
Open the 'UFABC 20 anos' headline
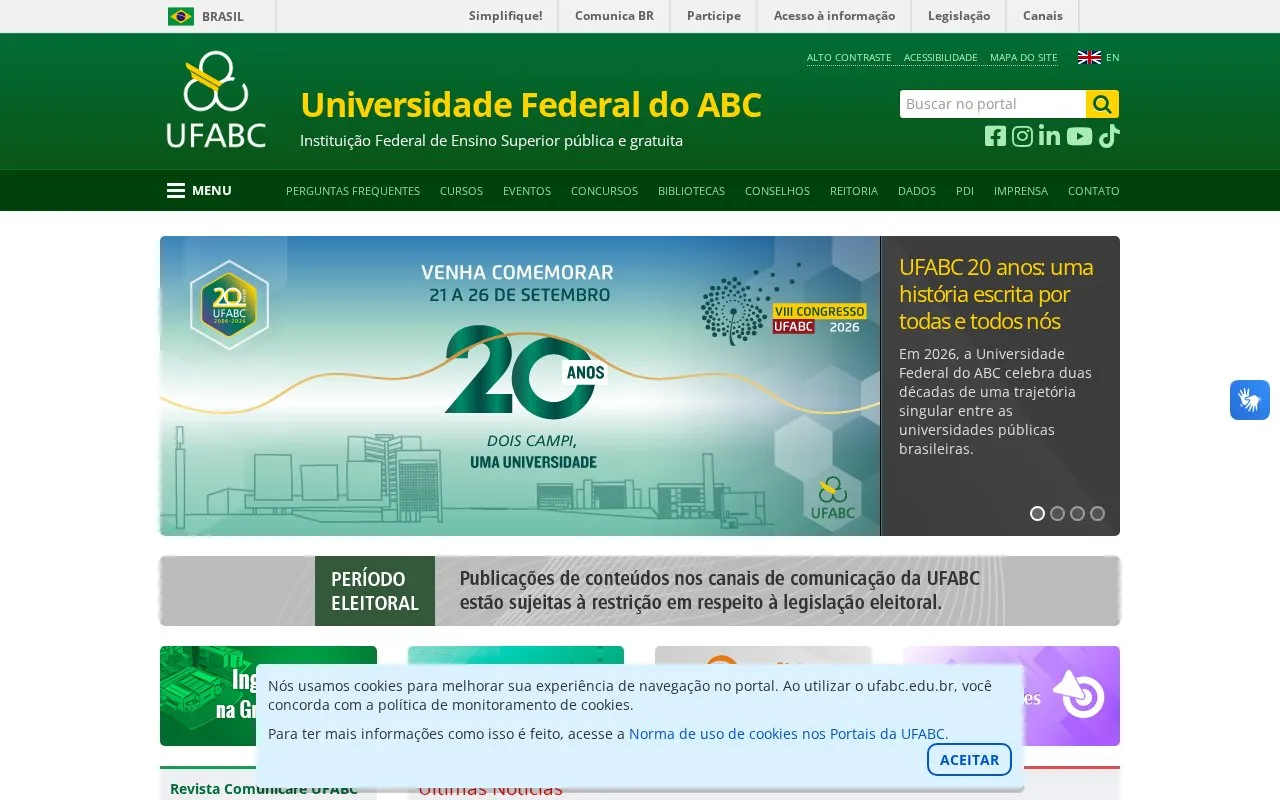click(x=996, y=294)
